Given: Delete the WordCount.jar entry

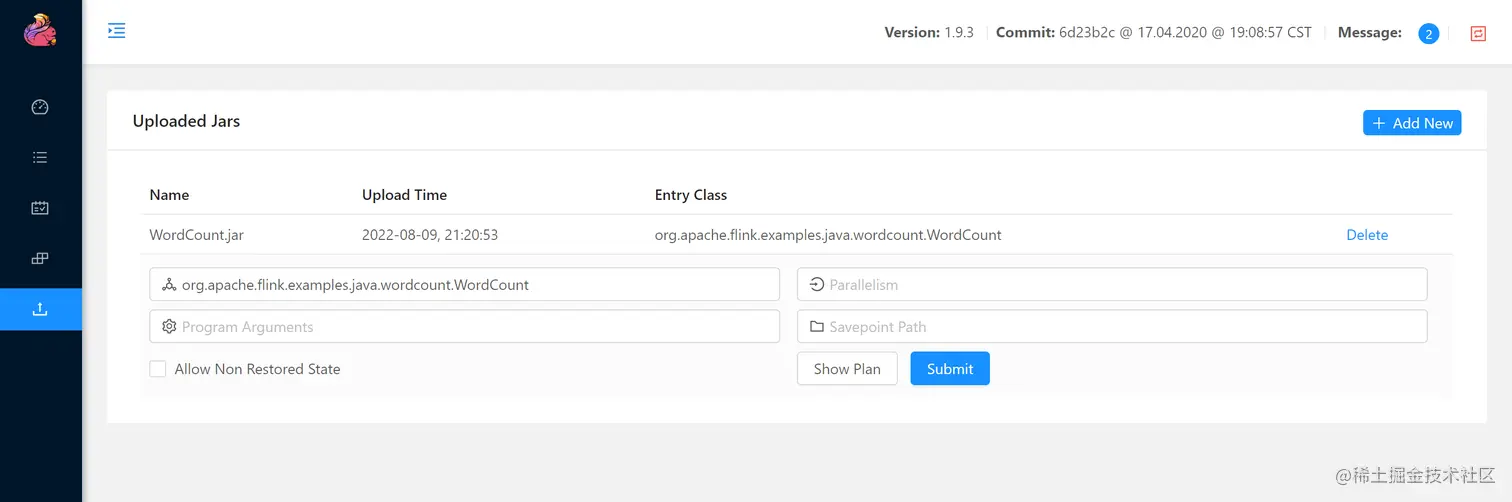Looking at the screenshot, I should tap(1366, 235).
